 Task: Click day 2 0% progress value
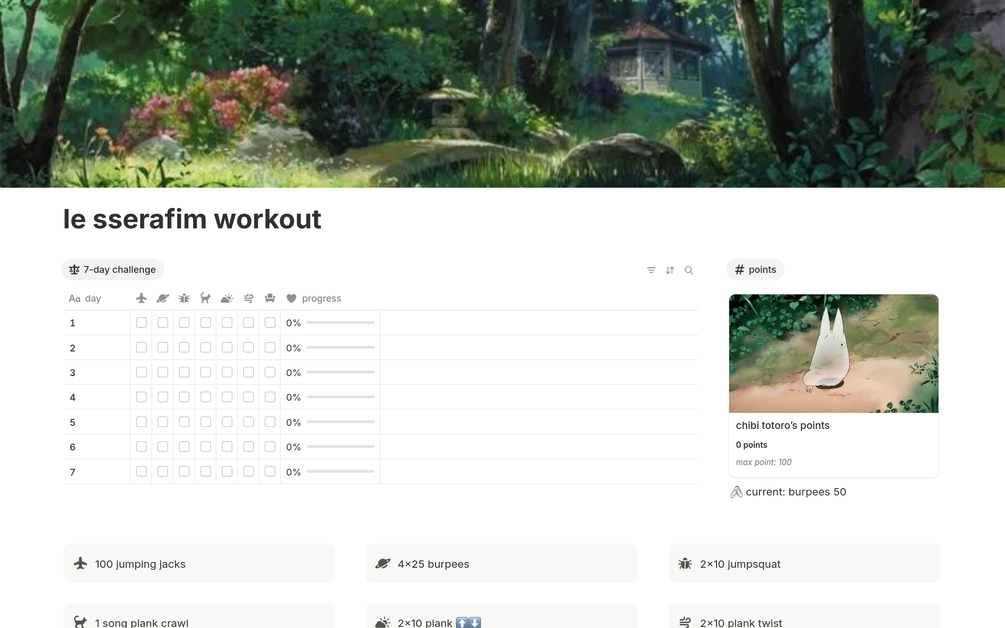pos(294,348)
